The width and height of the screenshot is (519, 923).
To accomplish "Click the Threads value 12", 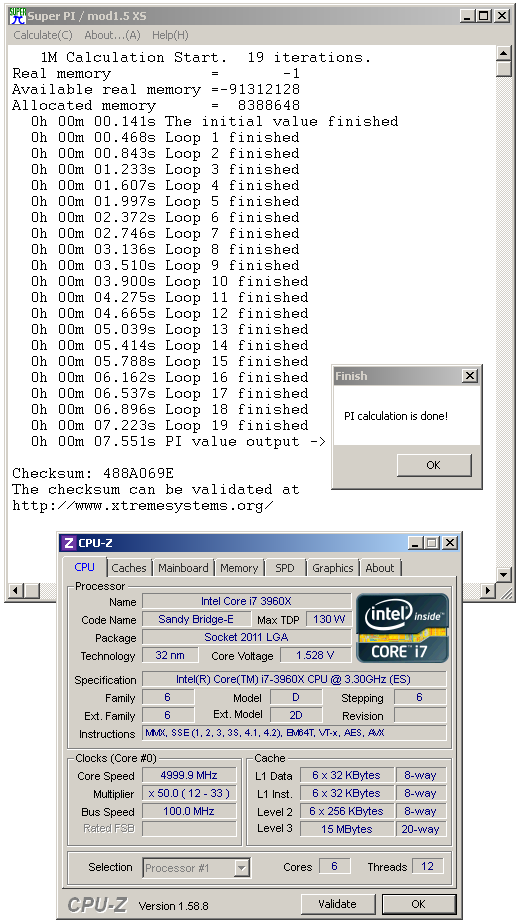I will point(428,866).
